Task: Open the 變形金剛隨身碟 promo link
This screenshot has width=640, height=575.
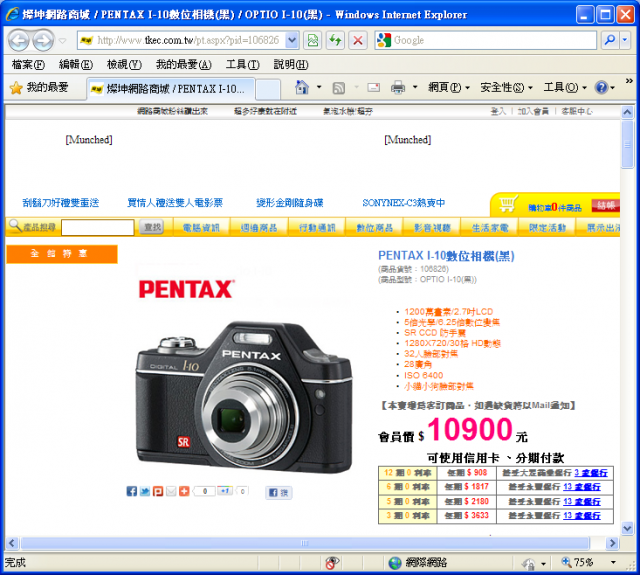Action: click(x=289, y=203)
